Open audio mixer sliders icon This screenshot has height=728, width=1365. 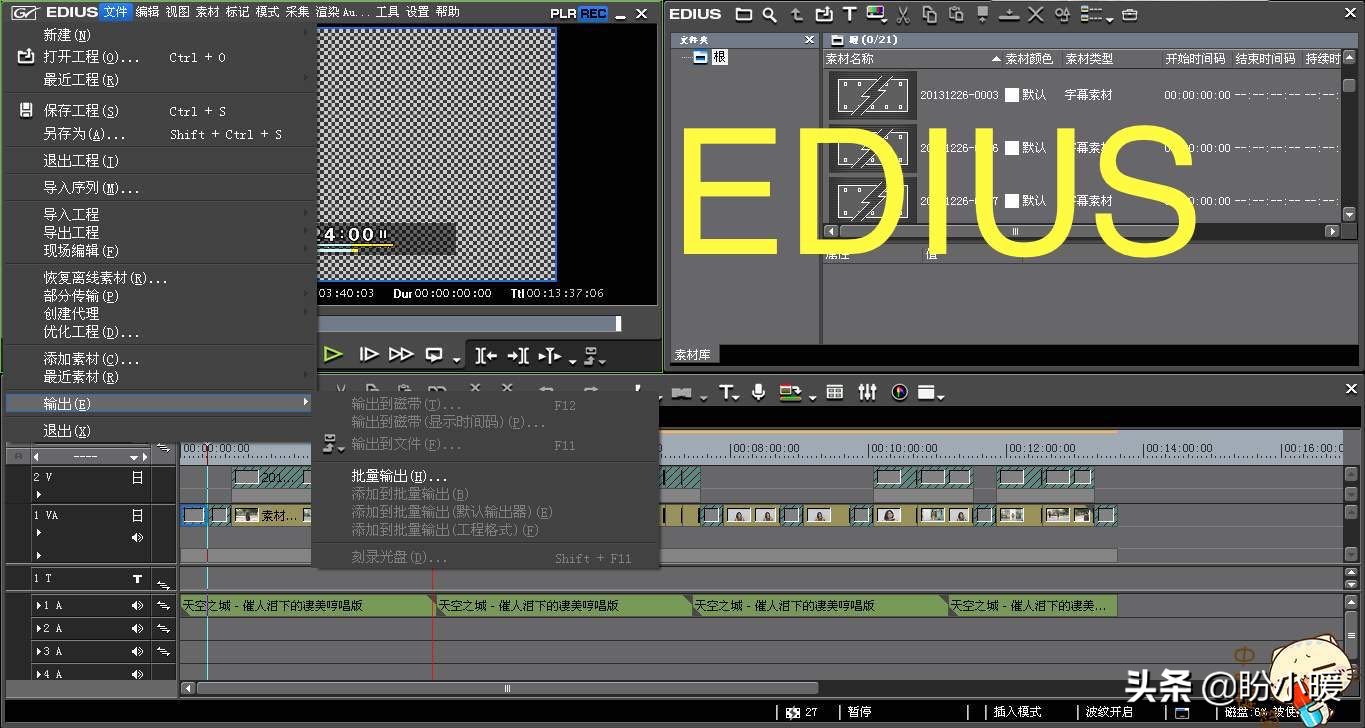tap(867, 392)
